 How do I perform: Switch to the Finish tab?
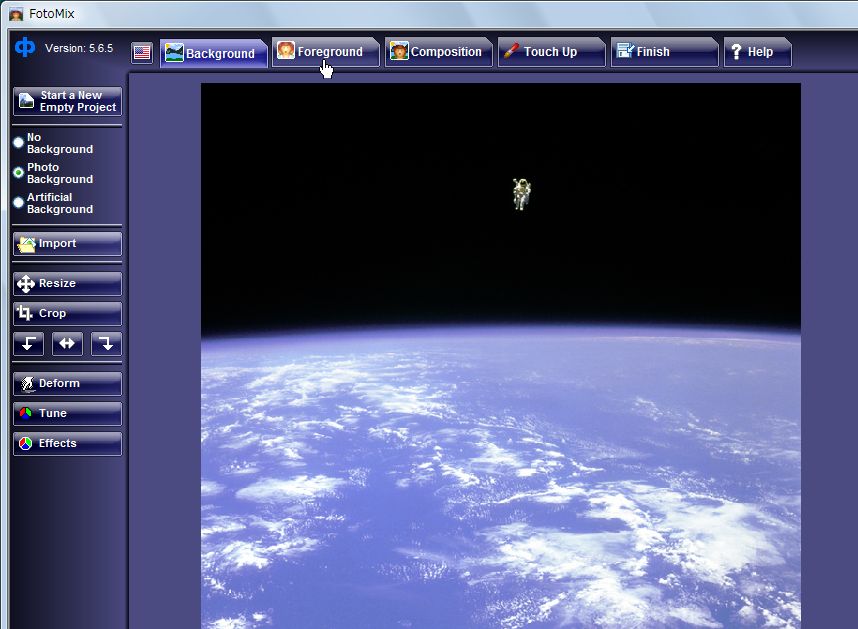tap(664, 52)
